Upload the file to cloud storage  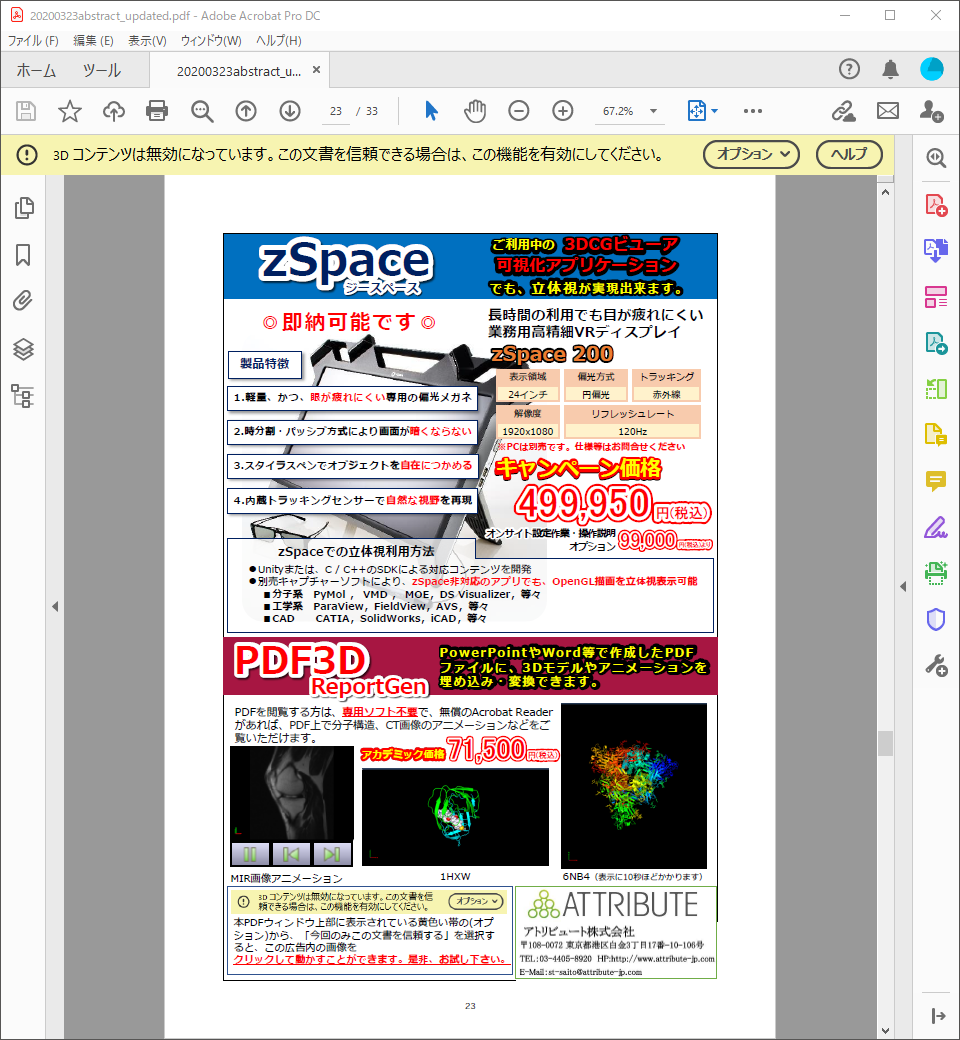click(113, 111)
